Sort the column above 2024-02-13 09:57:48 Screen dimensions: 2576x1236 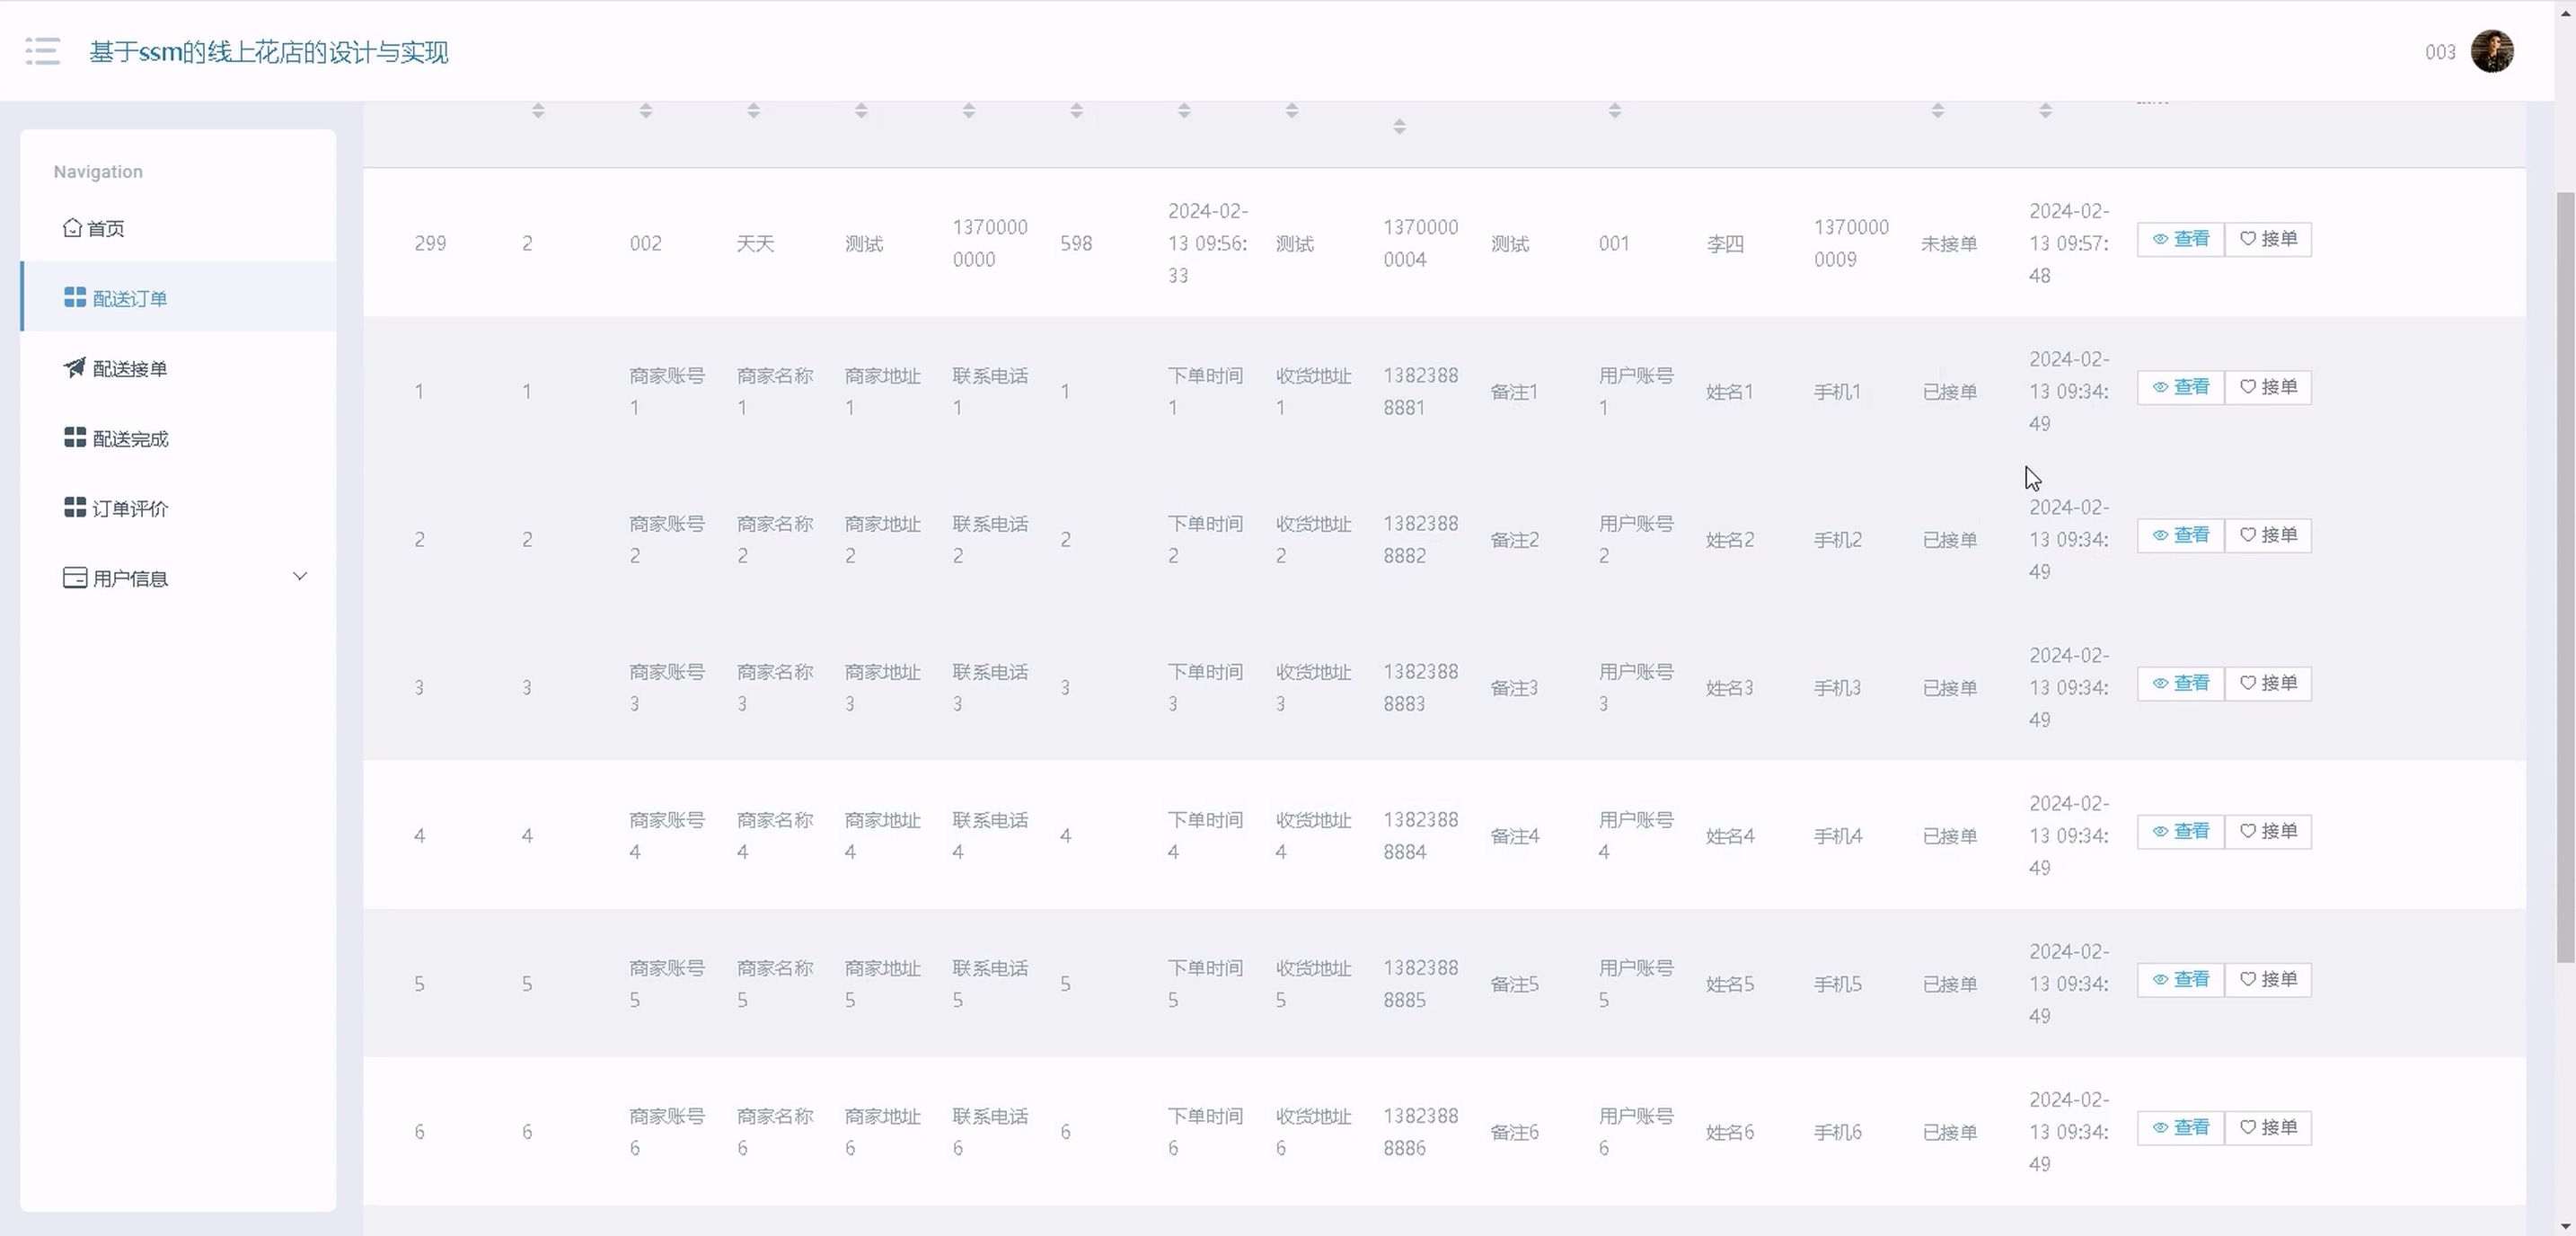tap(2046, 110)
